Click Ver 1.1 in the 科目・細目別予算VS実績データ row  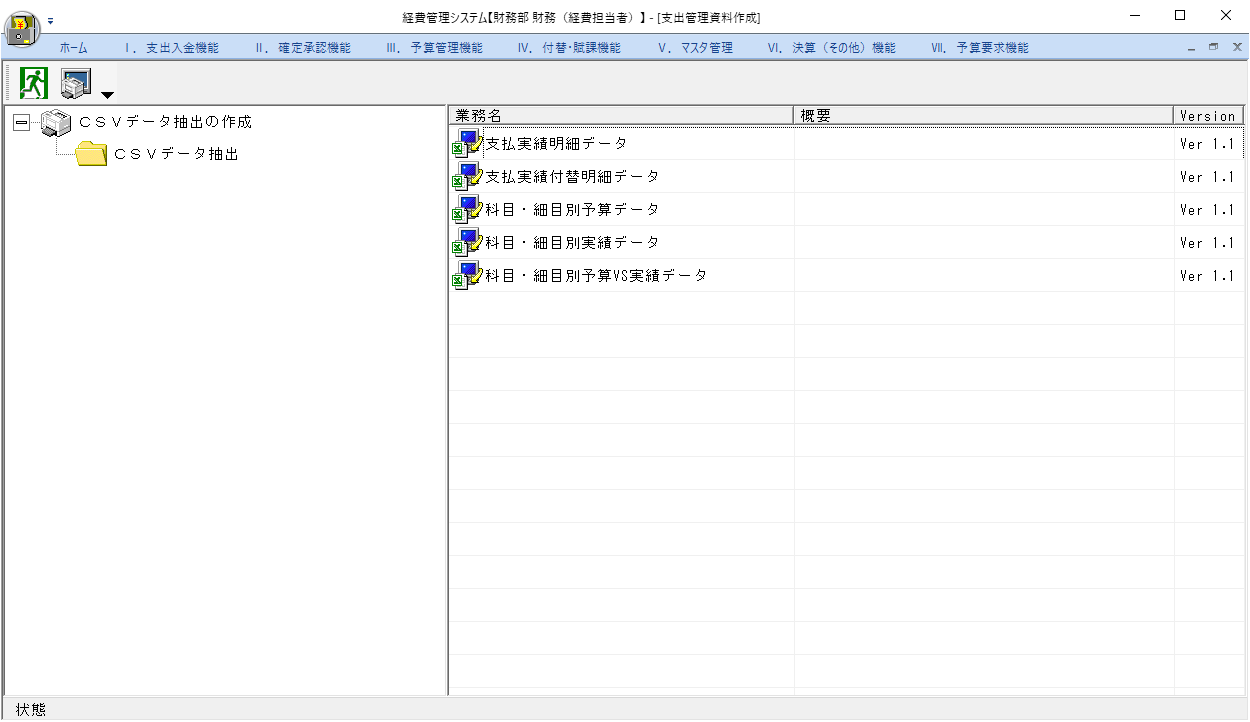pyautogui.click(x=1207, y=276)
